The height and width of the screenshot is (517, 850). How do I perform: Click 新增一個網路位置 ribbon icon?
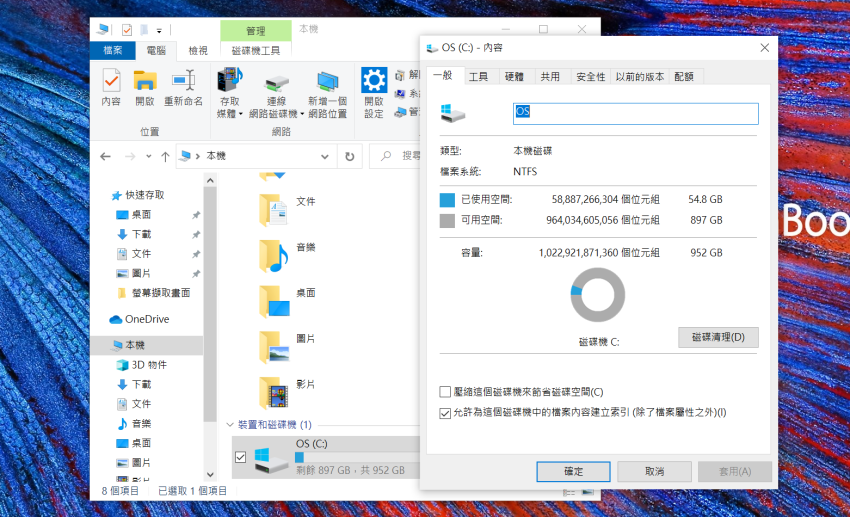pos(327,93)
